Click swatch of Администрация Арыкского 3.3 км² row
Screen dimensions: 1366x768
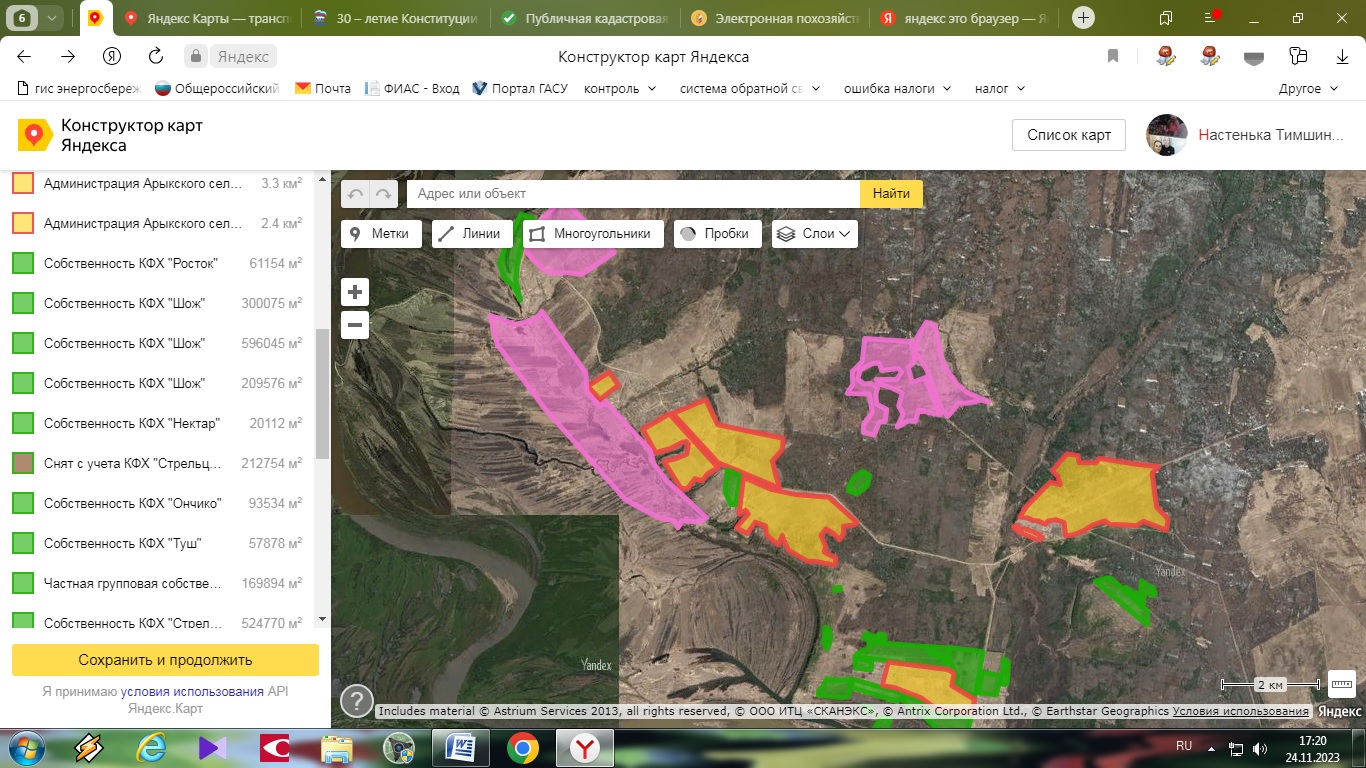pyautogui.click(x=23, y=183)
